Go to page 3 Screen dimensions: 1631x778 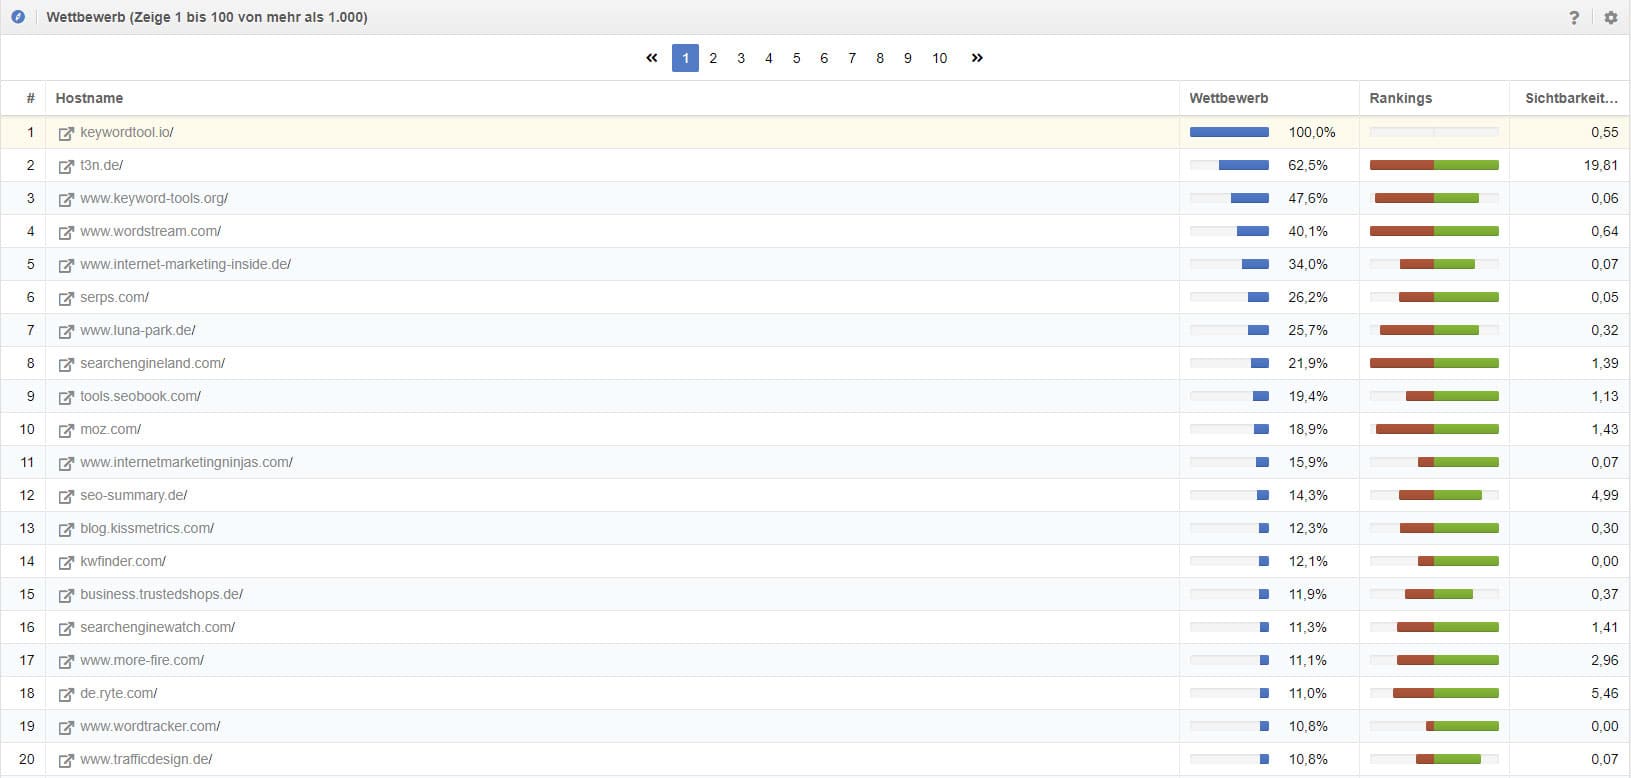click(x=741, y=58)
